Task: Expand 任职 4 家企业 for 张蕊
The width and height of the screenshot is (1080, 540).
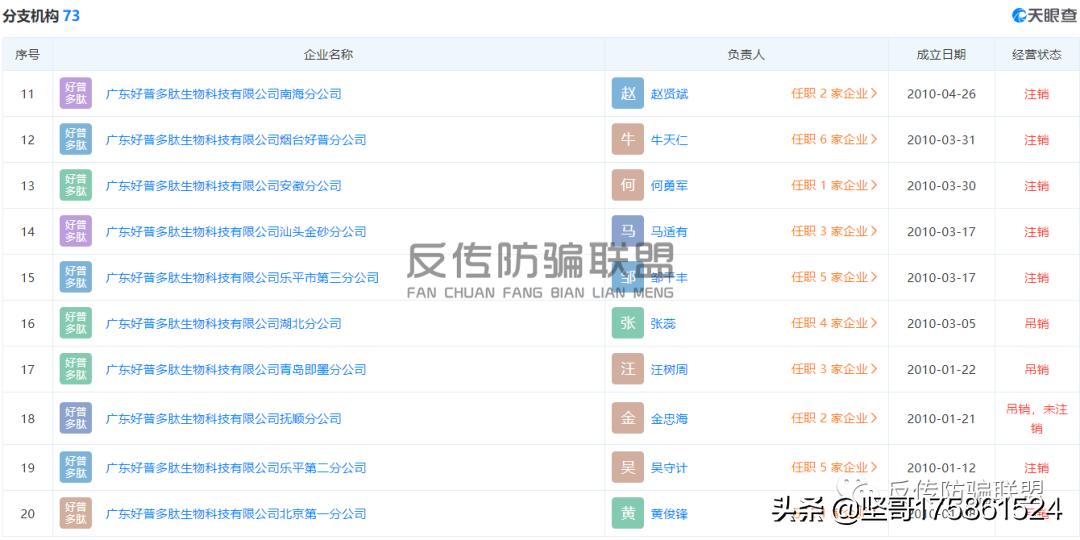Action: [x=834, y=323]
